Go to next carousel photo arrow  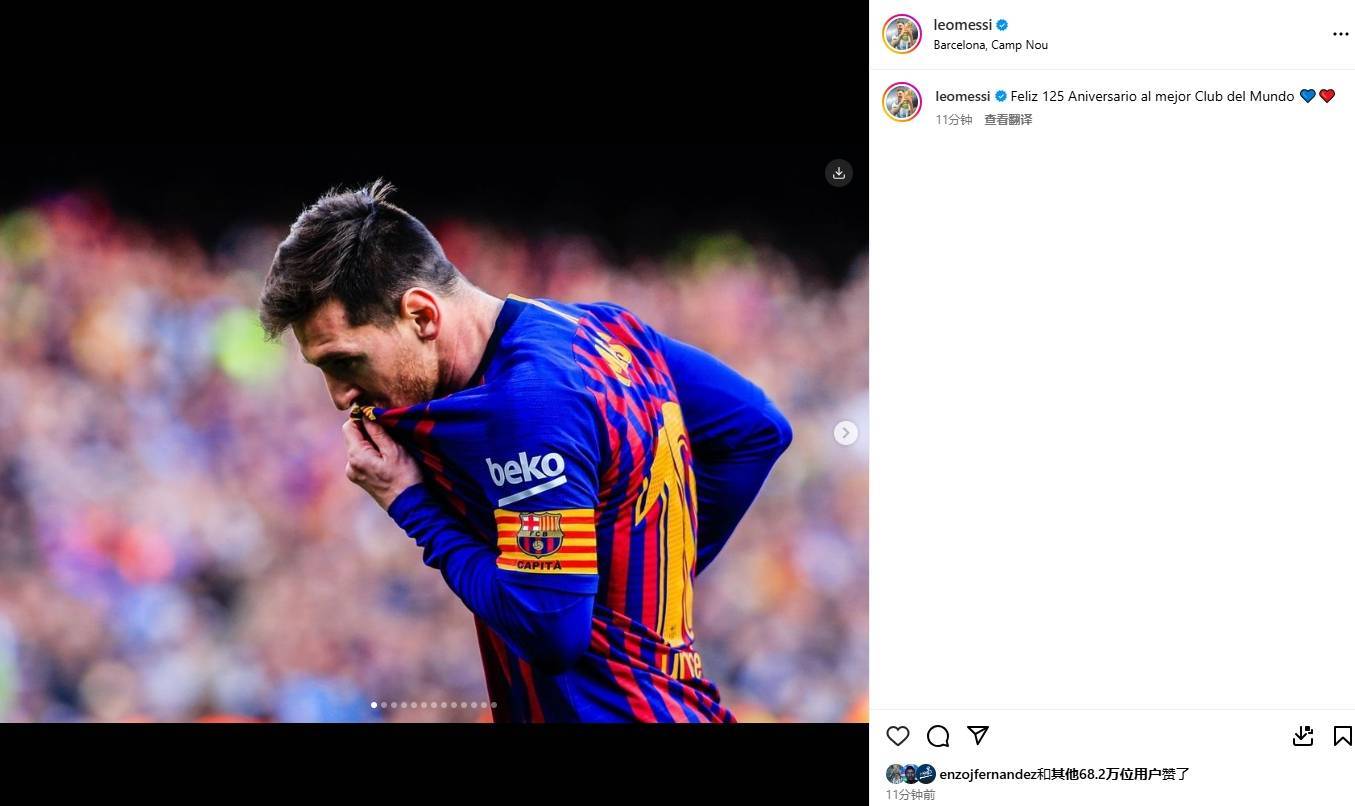tap(846, 433)
